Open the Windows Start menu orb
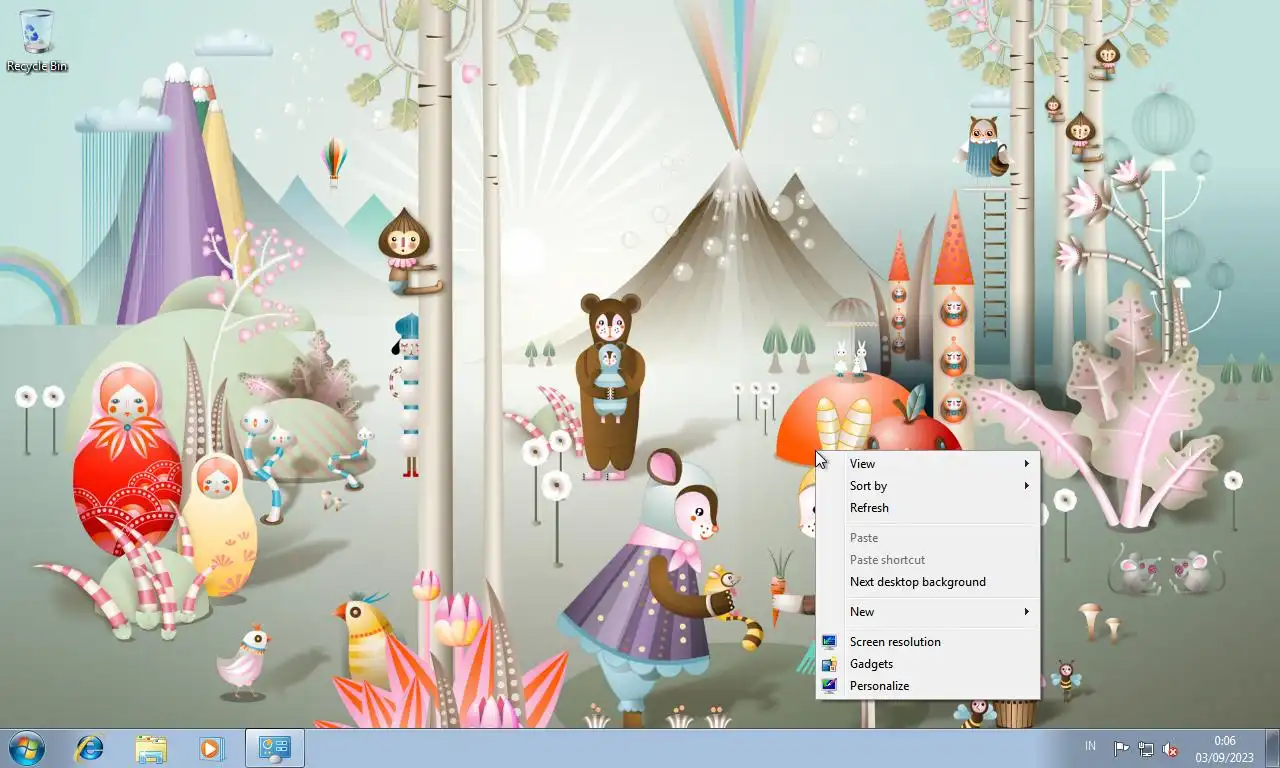The height and width of the screenshot is (768, 1280). (x=27, y=748)
